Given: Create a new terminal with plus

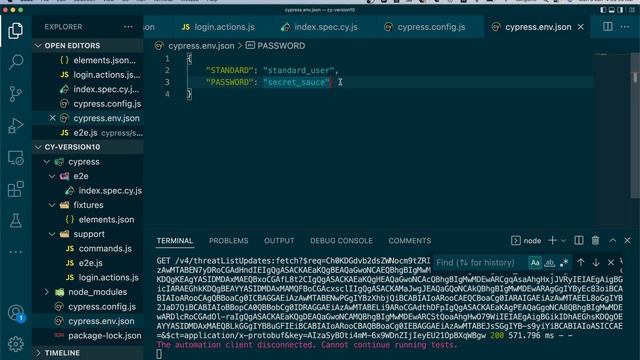Looking at the screenshot, I should pyautogui.click(x=552, y=240).
